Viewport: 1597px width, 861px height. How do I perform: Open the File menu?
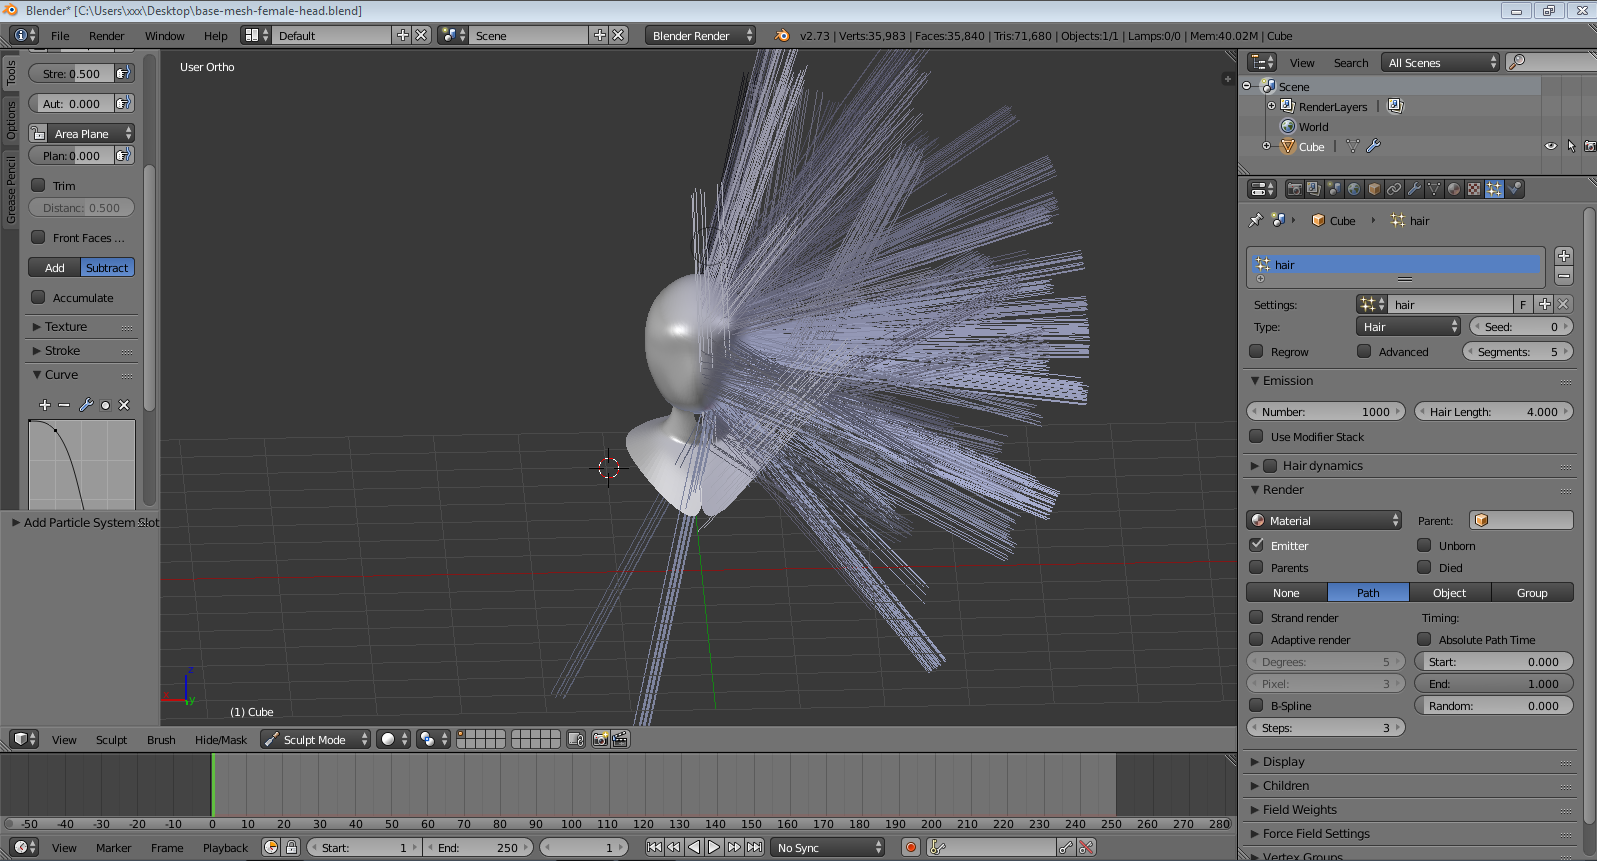pos(60,35)
